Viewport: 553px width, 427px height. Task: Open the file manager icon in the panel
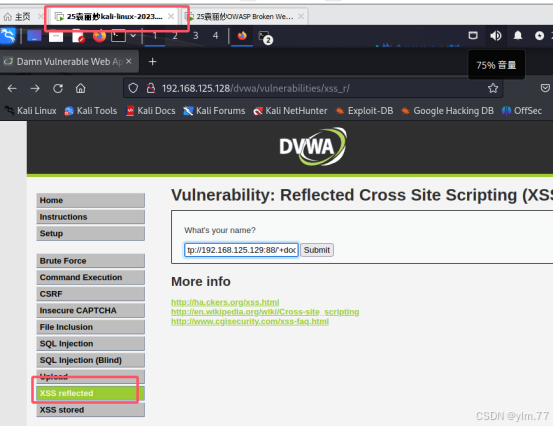(x=56, y=36)
